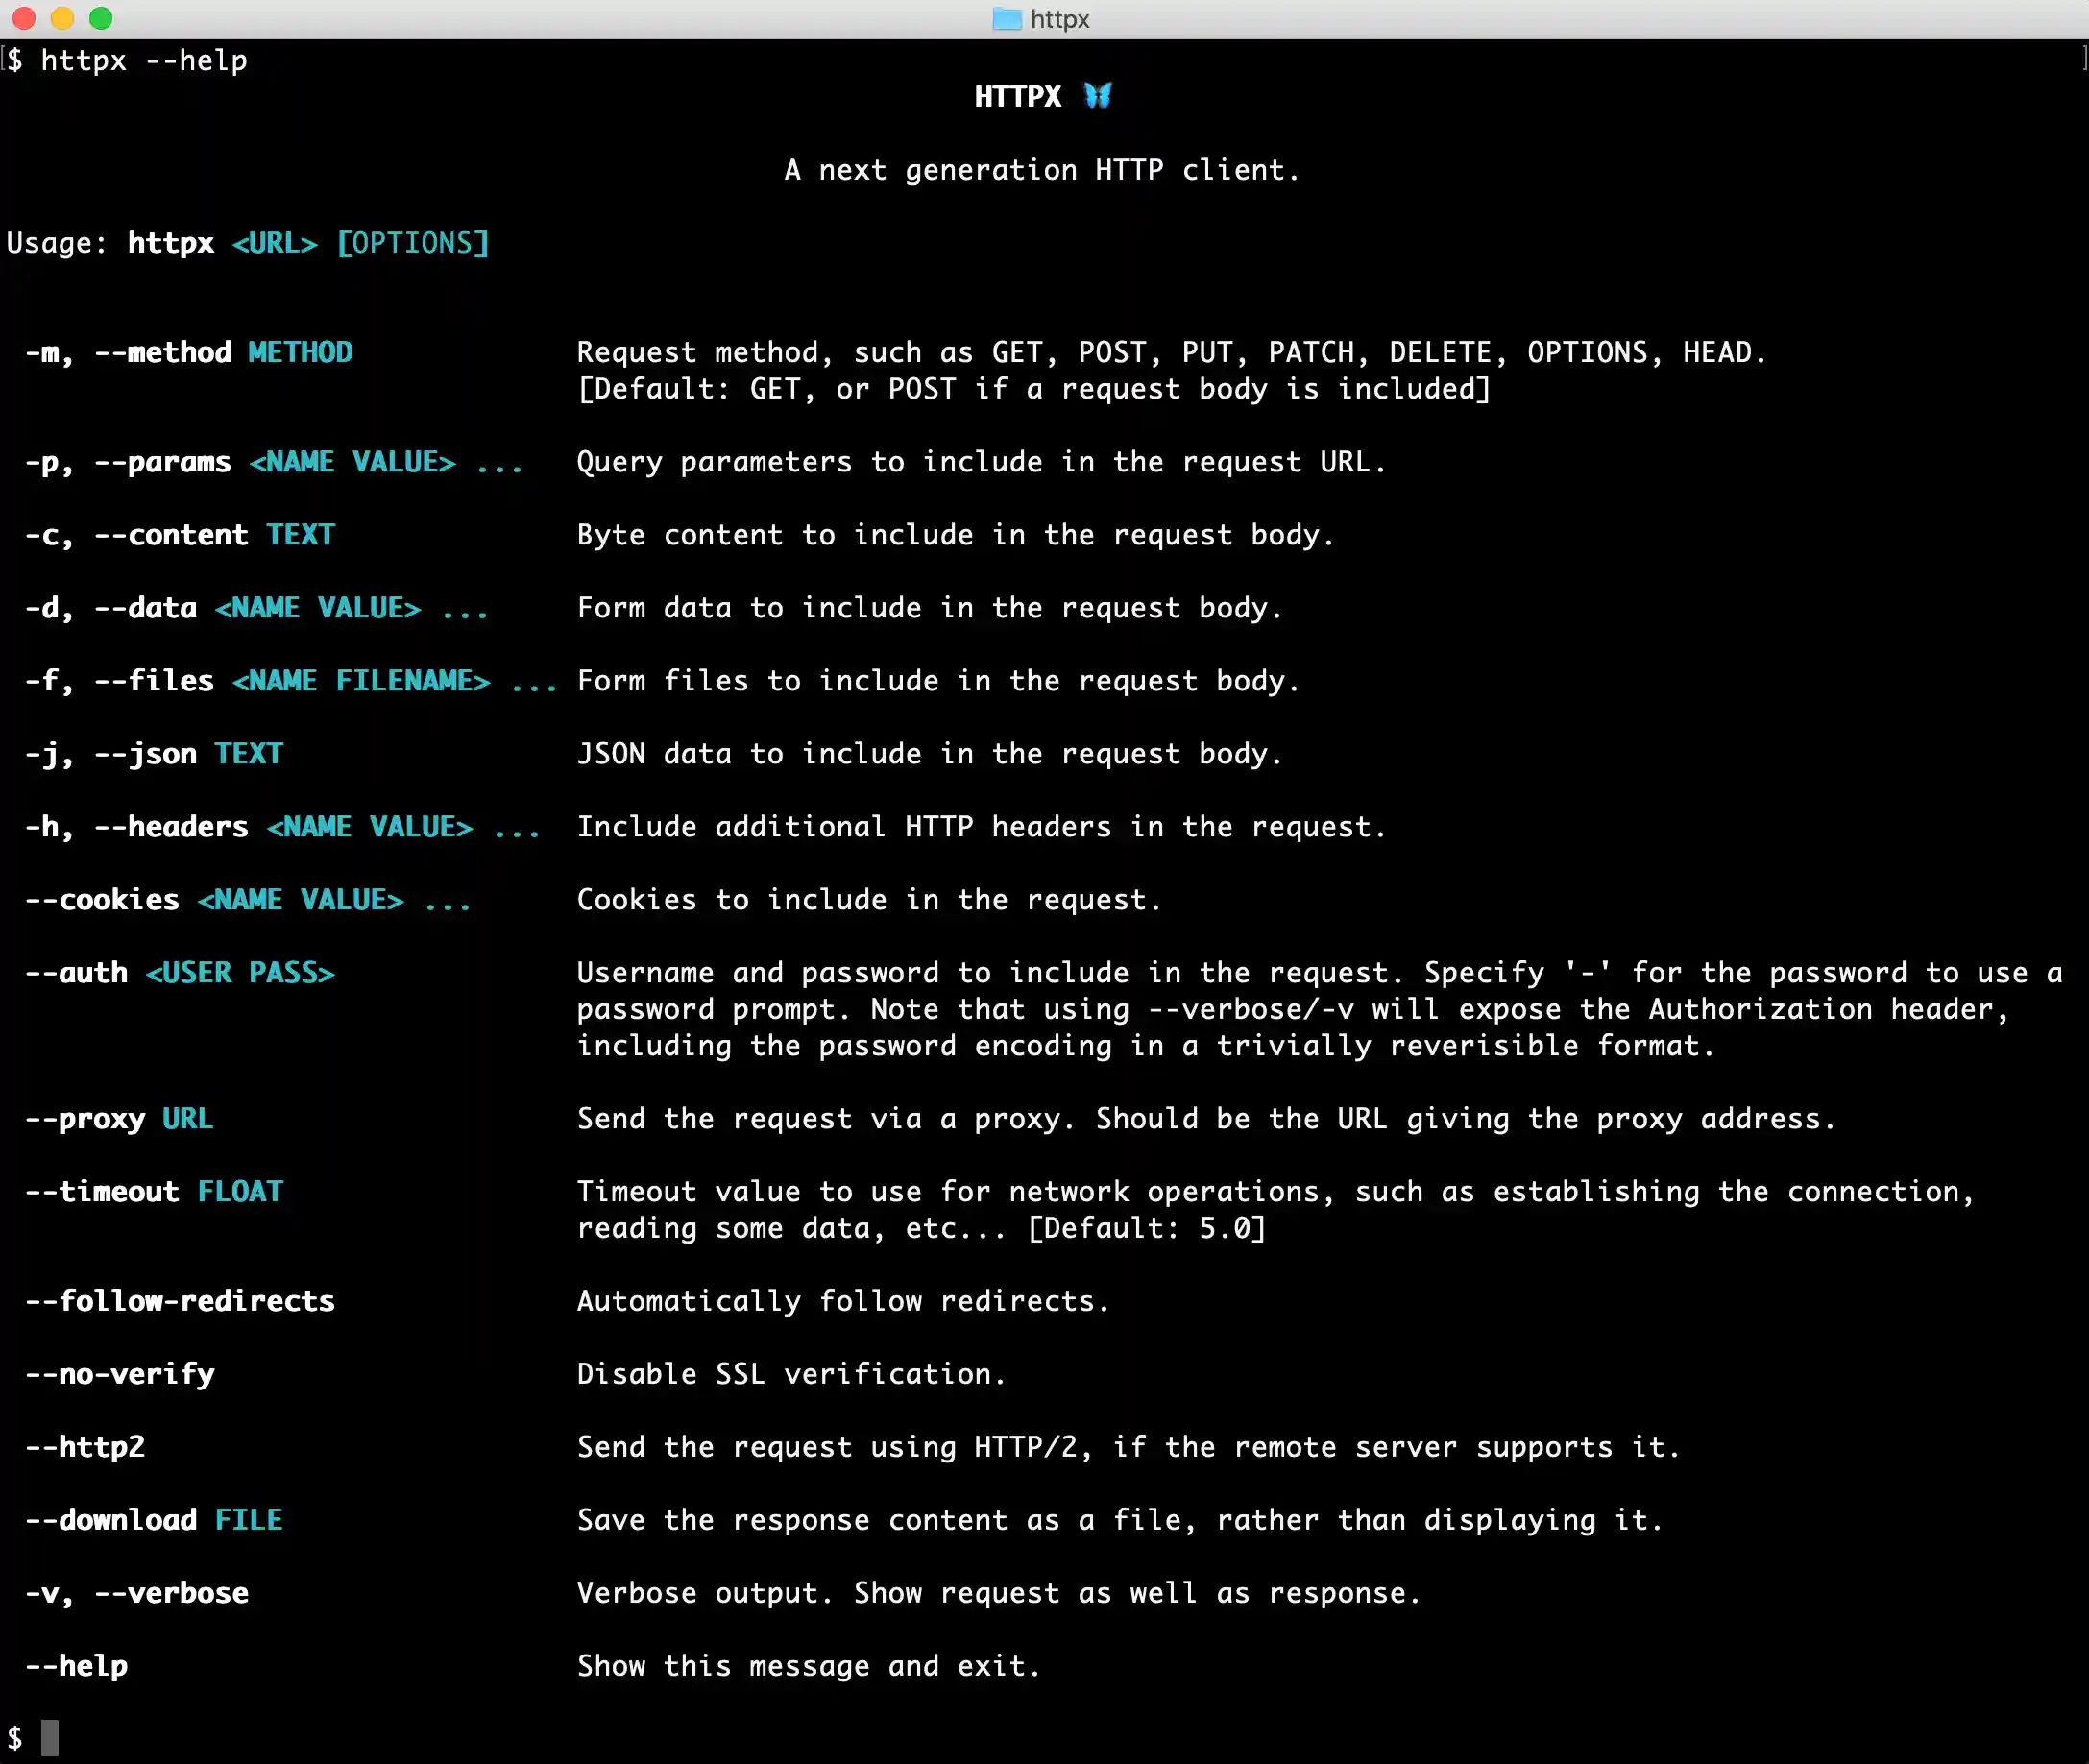Click the green zoom button
This screenshot has height=1764, width=2089.
pos(99,18)
